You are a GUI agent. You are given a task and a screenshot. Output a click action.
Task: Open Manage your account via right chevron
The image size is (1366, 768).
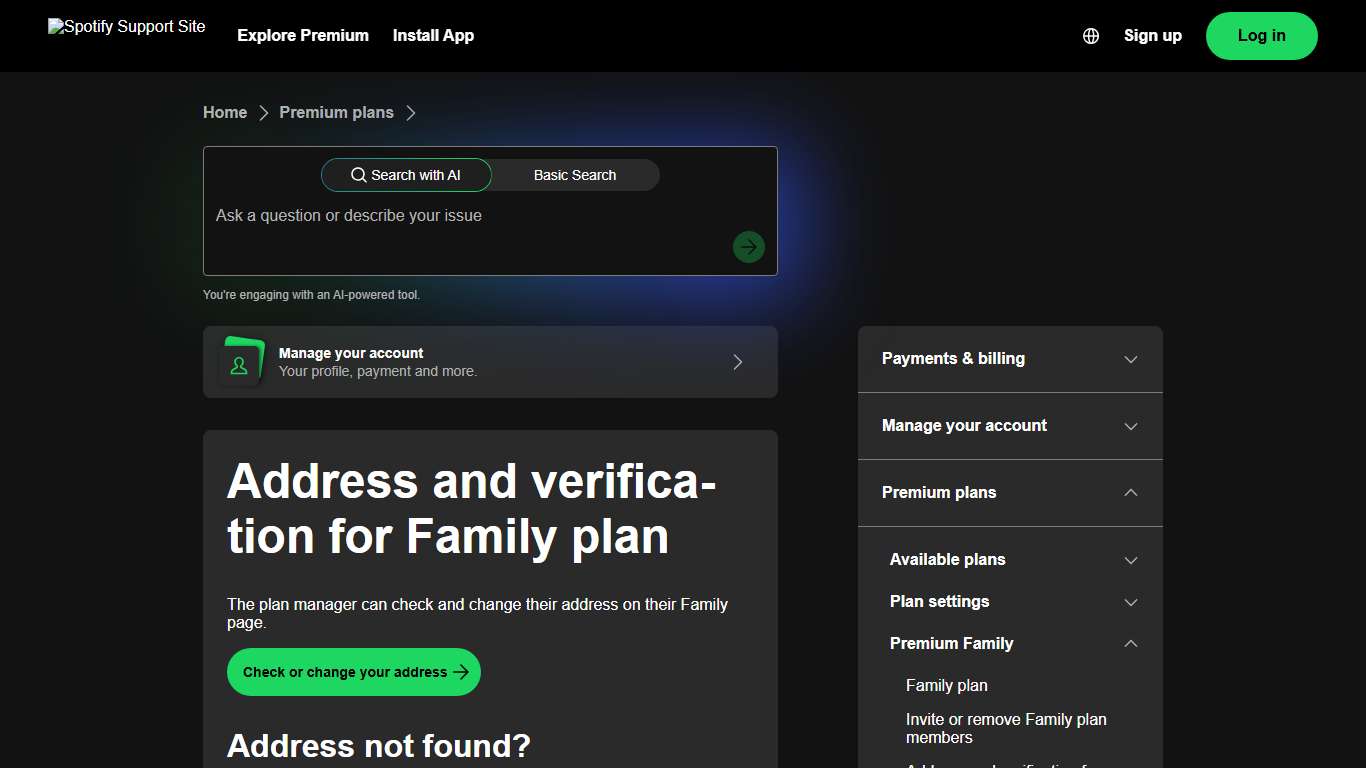[737, 362]
